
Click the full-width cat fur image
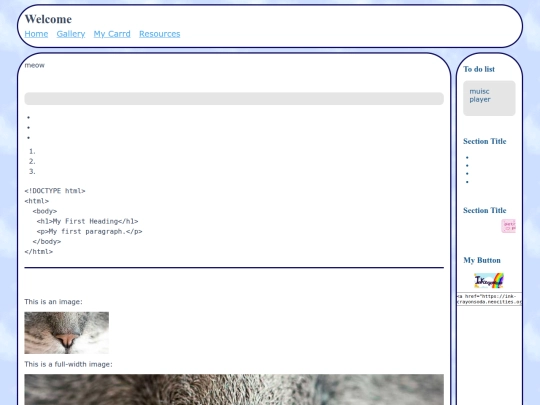pyautogui.click(x=234, y=390)
